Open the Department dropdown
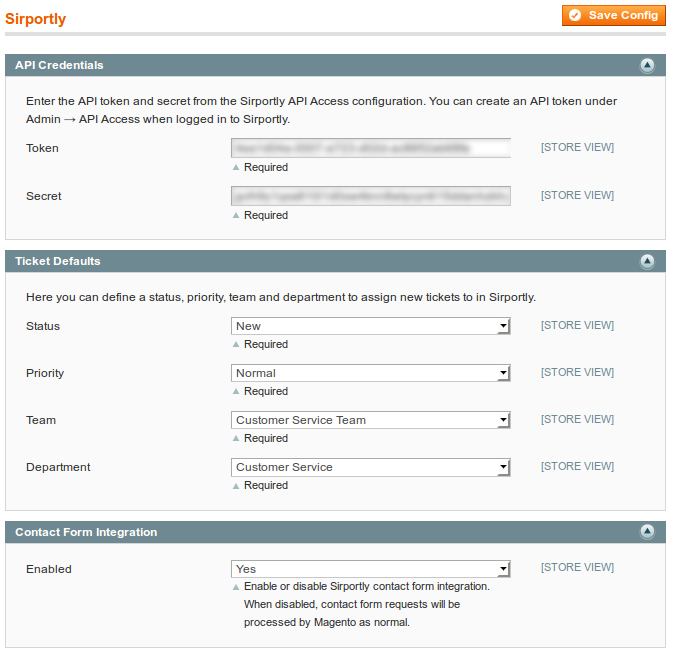 (x=371, y=467)
